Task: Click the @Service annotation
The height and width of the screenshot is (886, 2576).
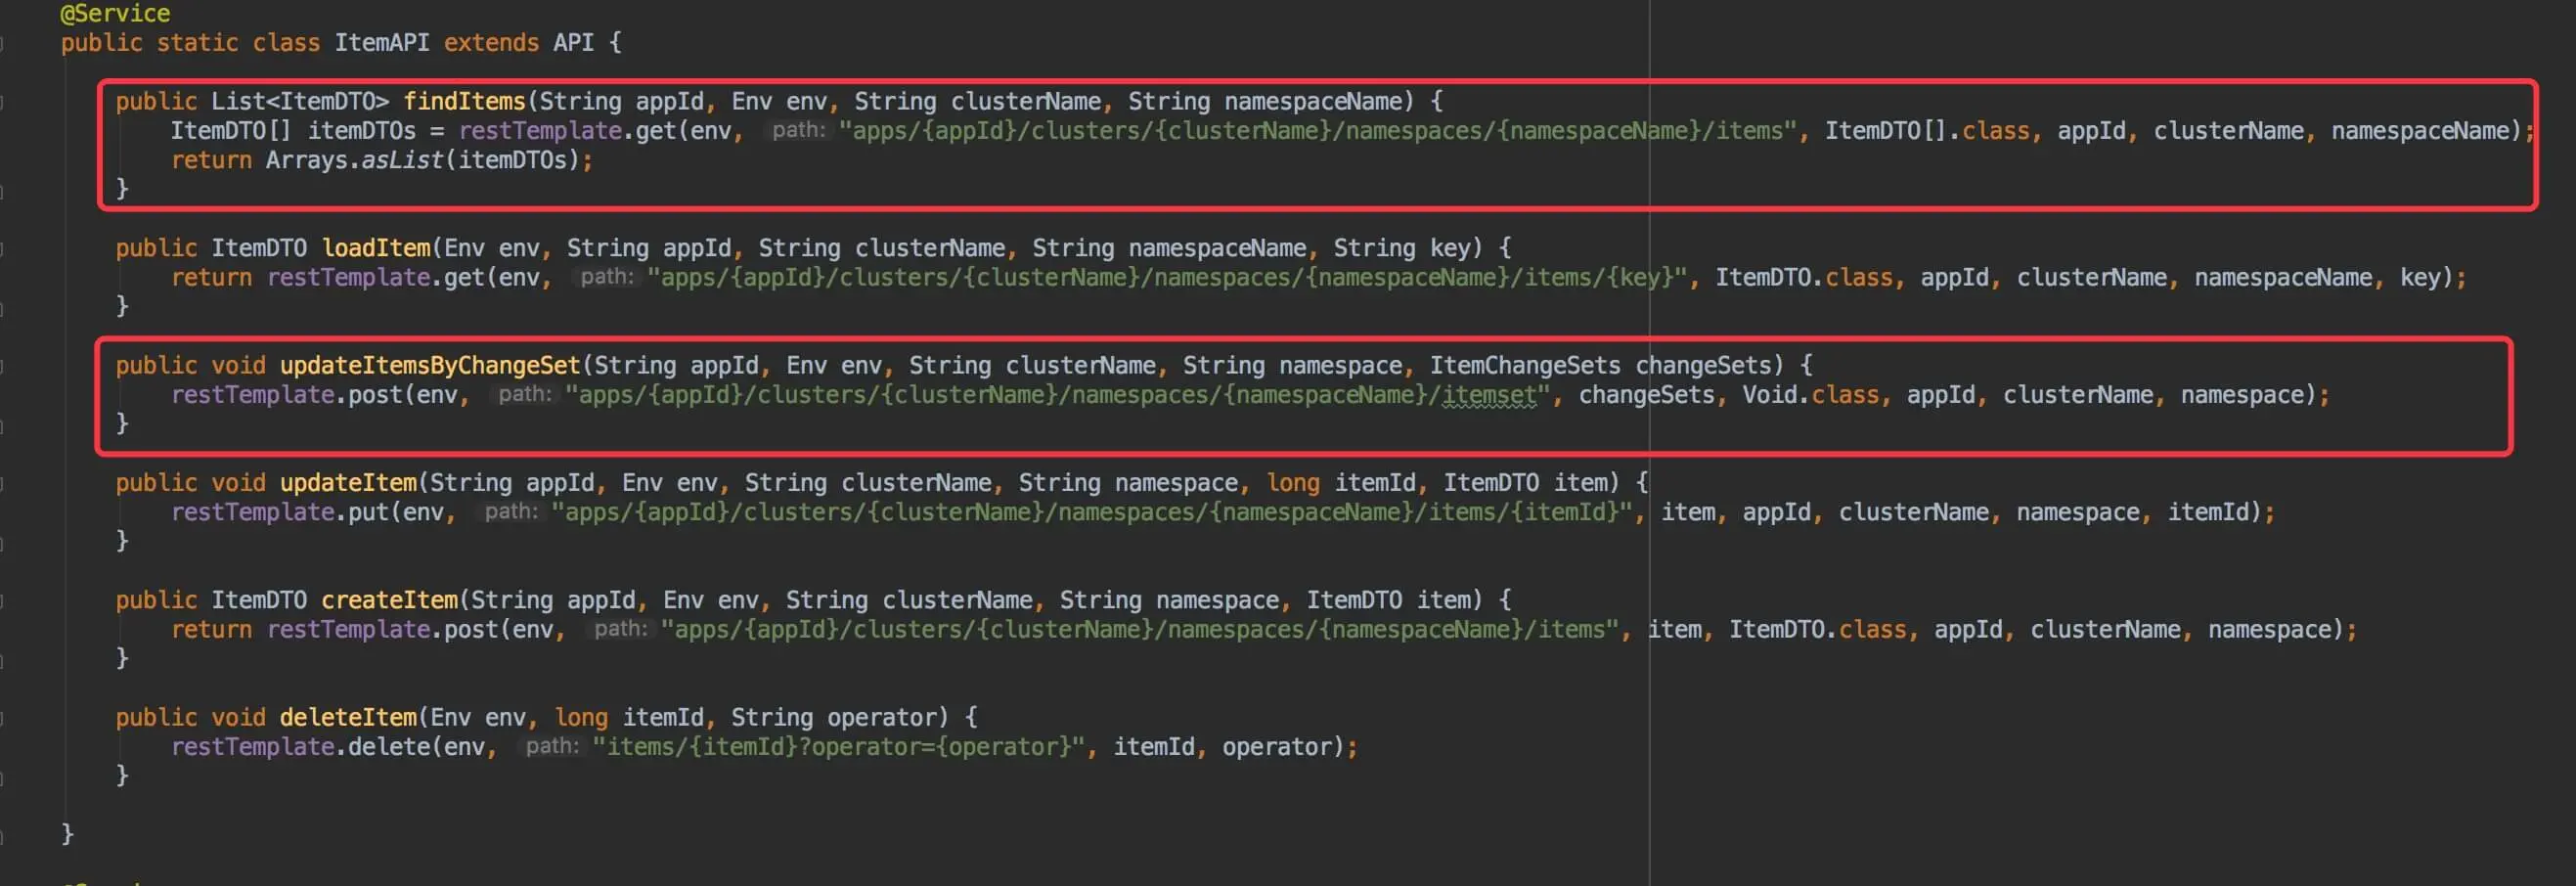Action: [115, 13]
